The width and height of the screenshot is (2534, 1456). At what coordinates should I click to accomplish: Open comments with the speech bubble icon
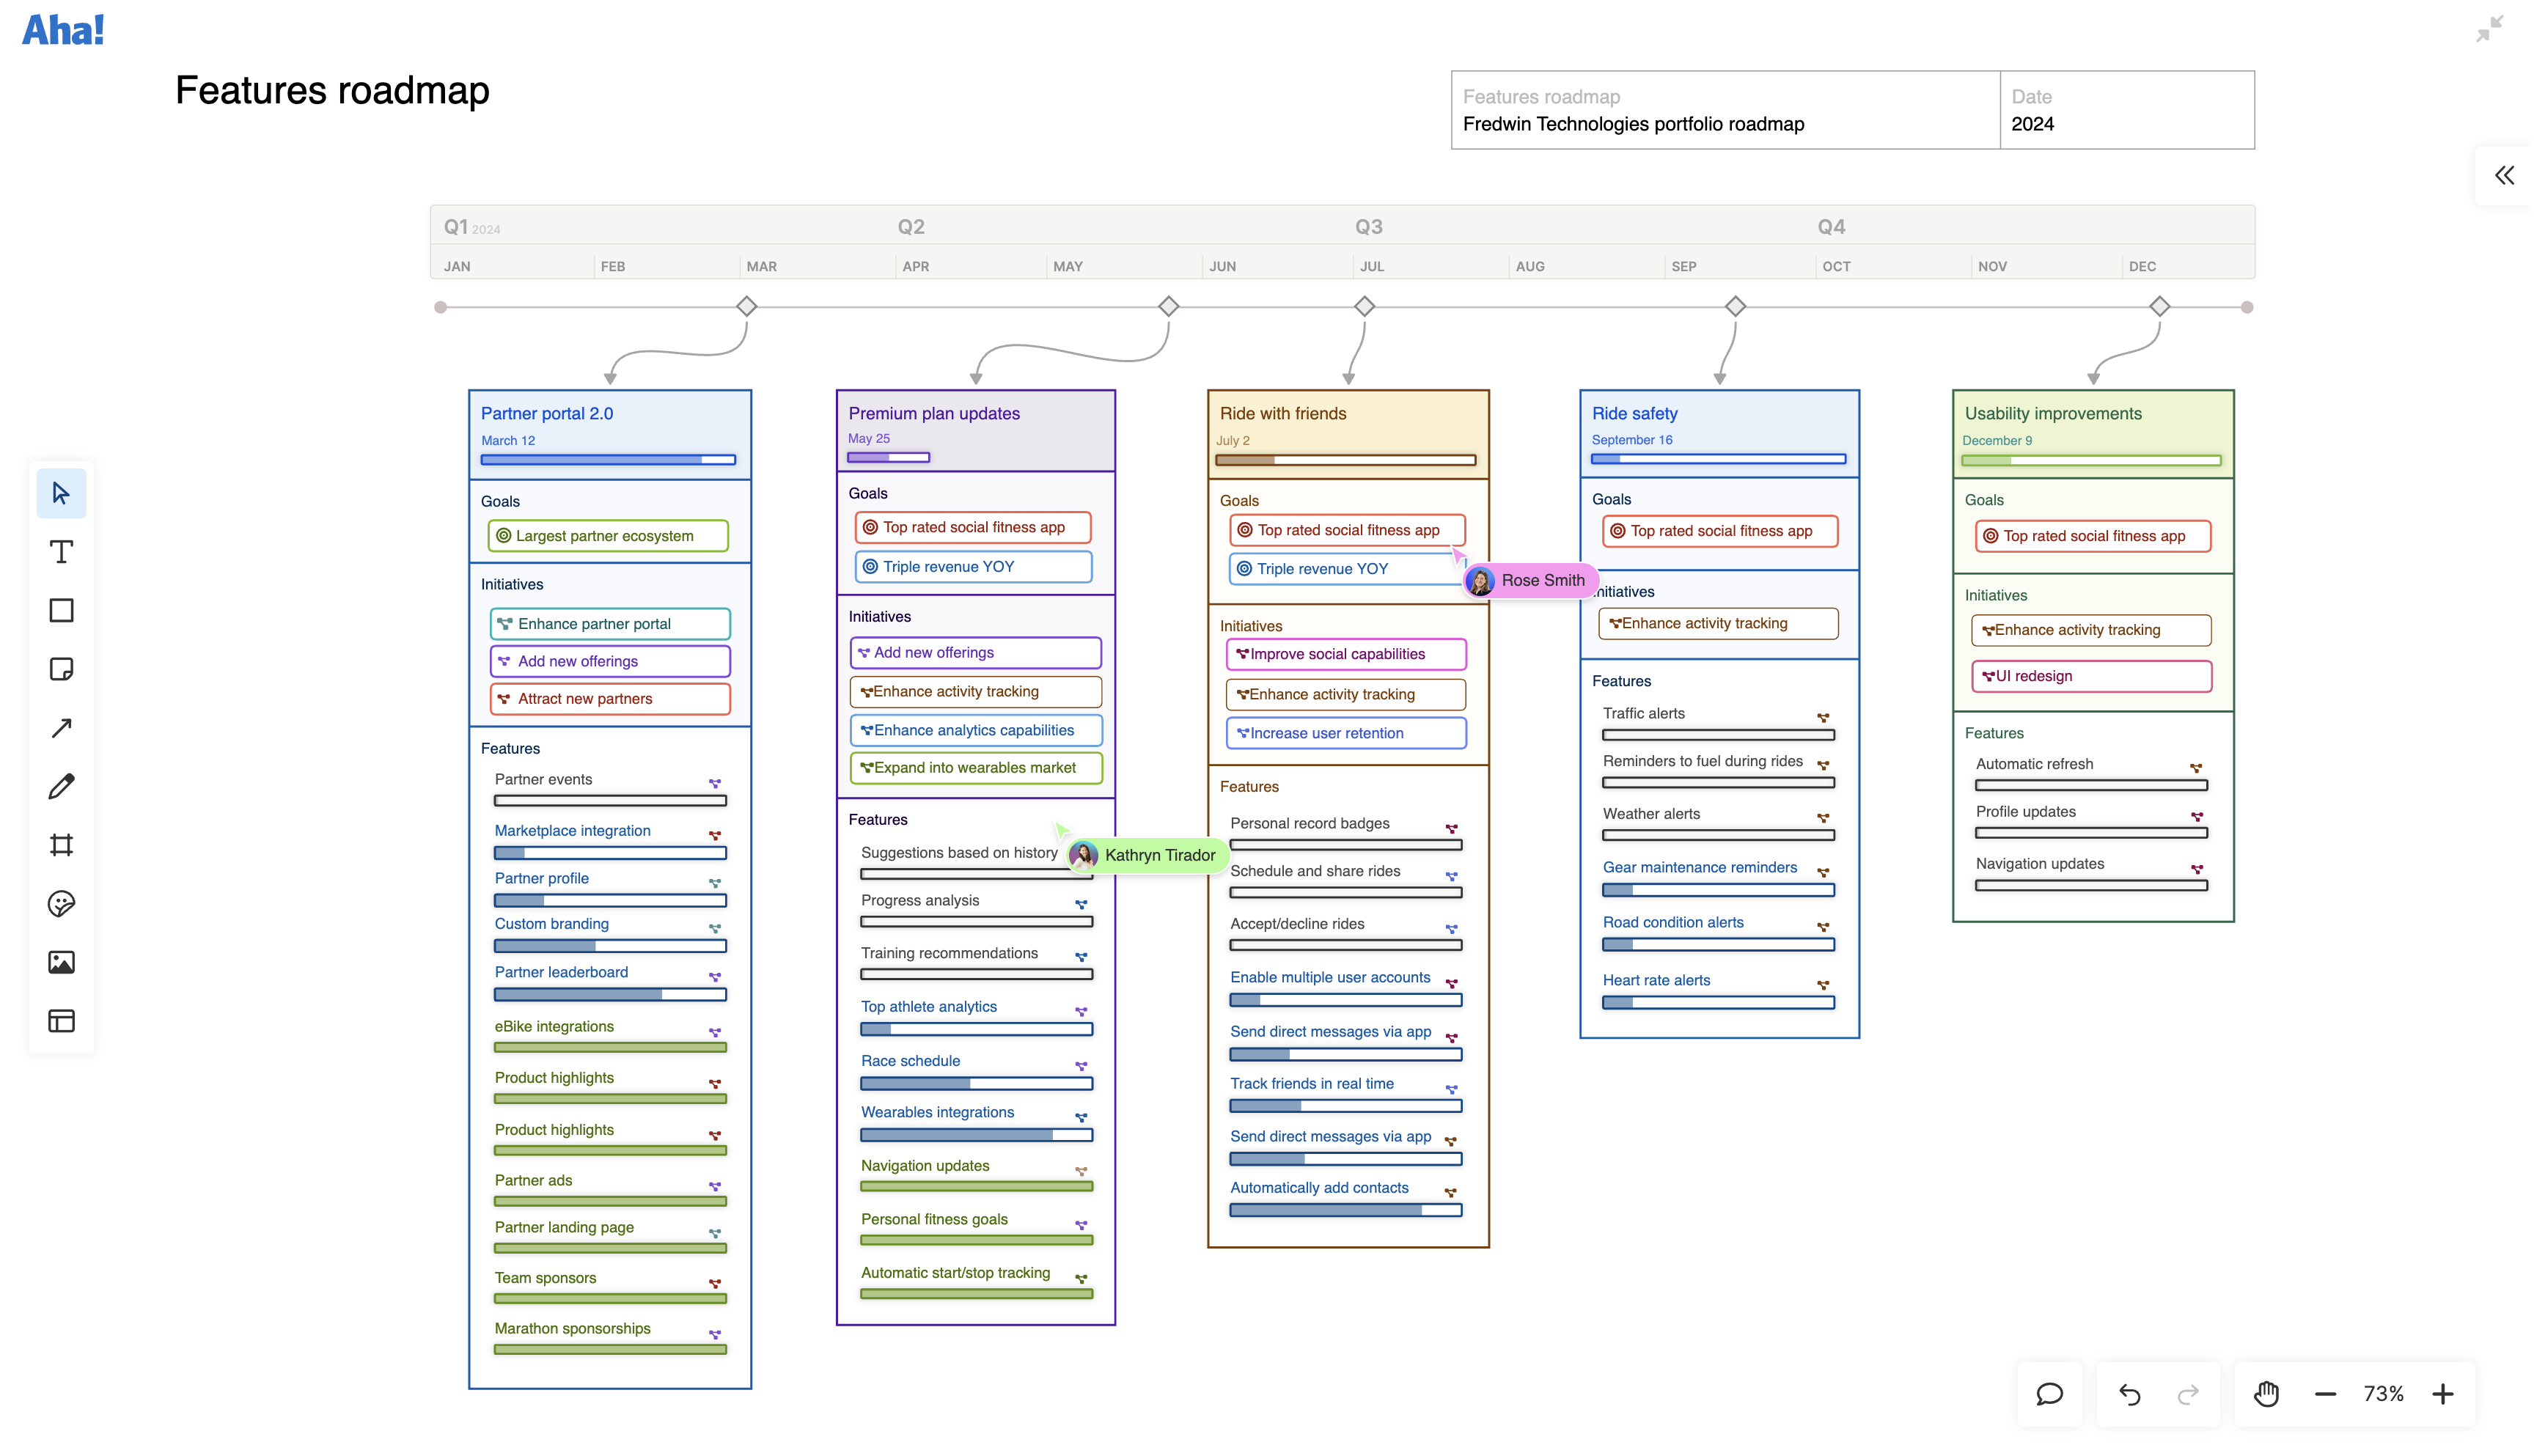[2049, 1394]
